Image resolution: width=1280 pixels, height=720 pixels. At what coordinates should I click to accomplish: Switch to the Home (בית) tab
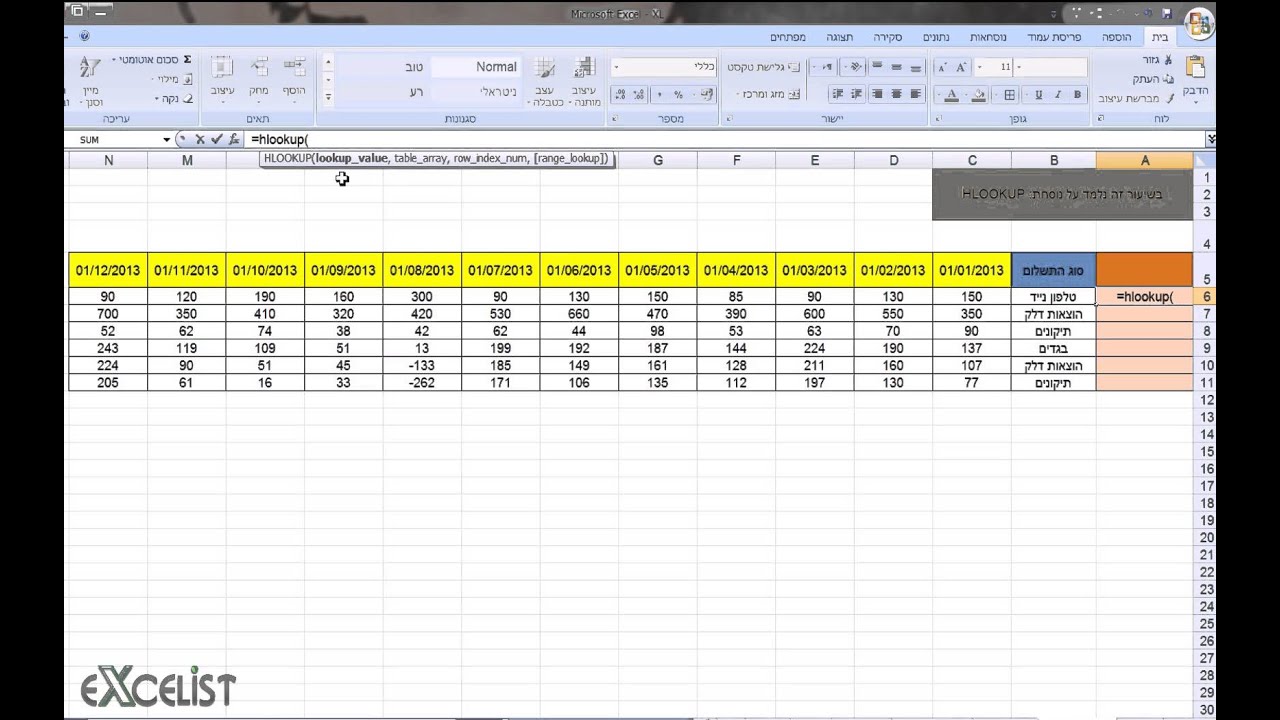click(x=1160, y=37)
